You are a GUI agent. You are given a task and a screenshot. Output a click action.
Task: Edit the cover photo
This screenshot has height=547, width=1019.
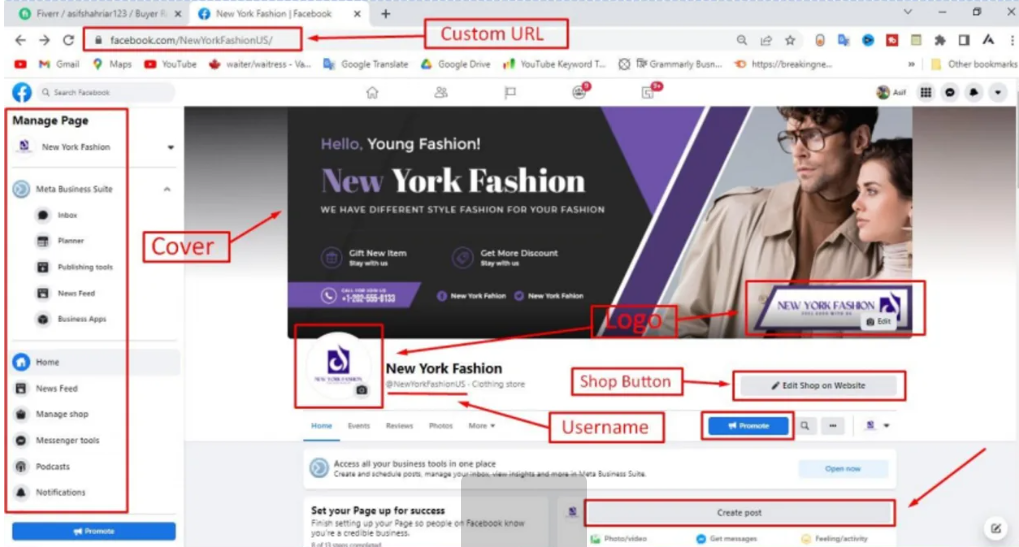point(879,322)
